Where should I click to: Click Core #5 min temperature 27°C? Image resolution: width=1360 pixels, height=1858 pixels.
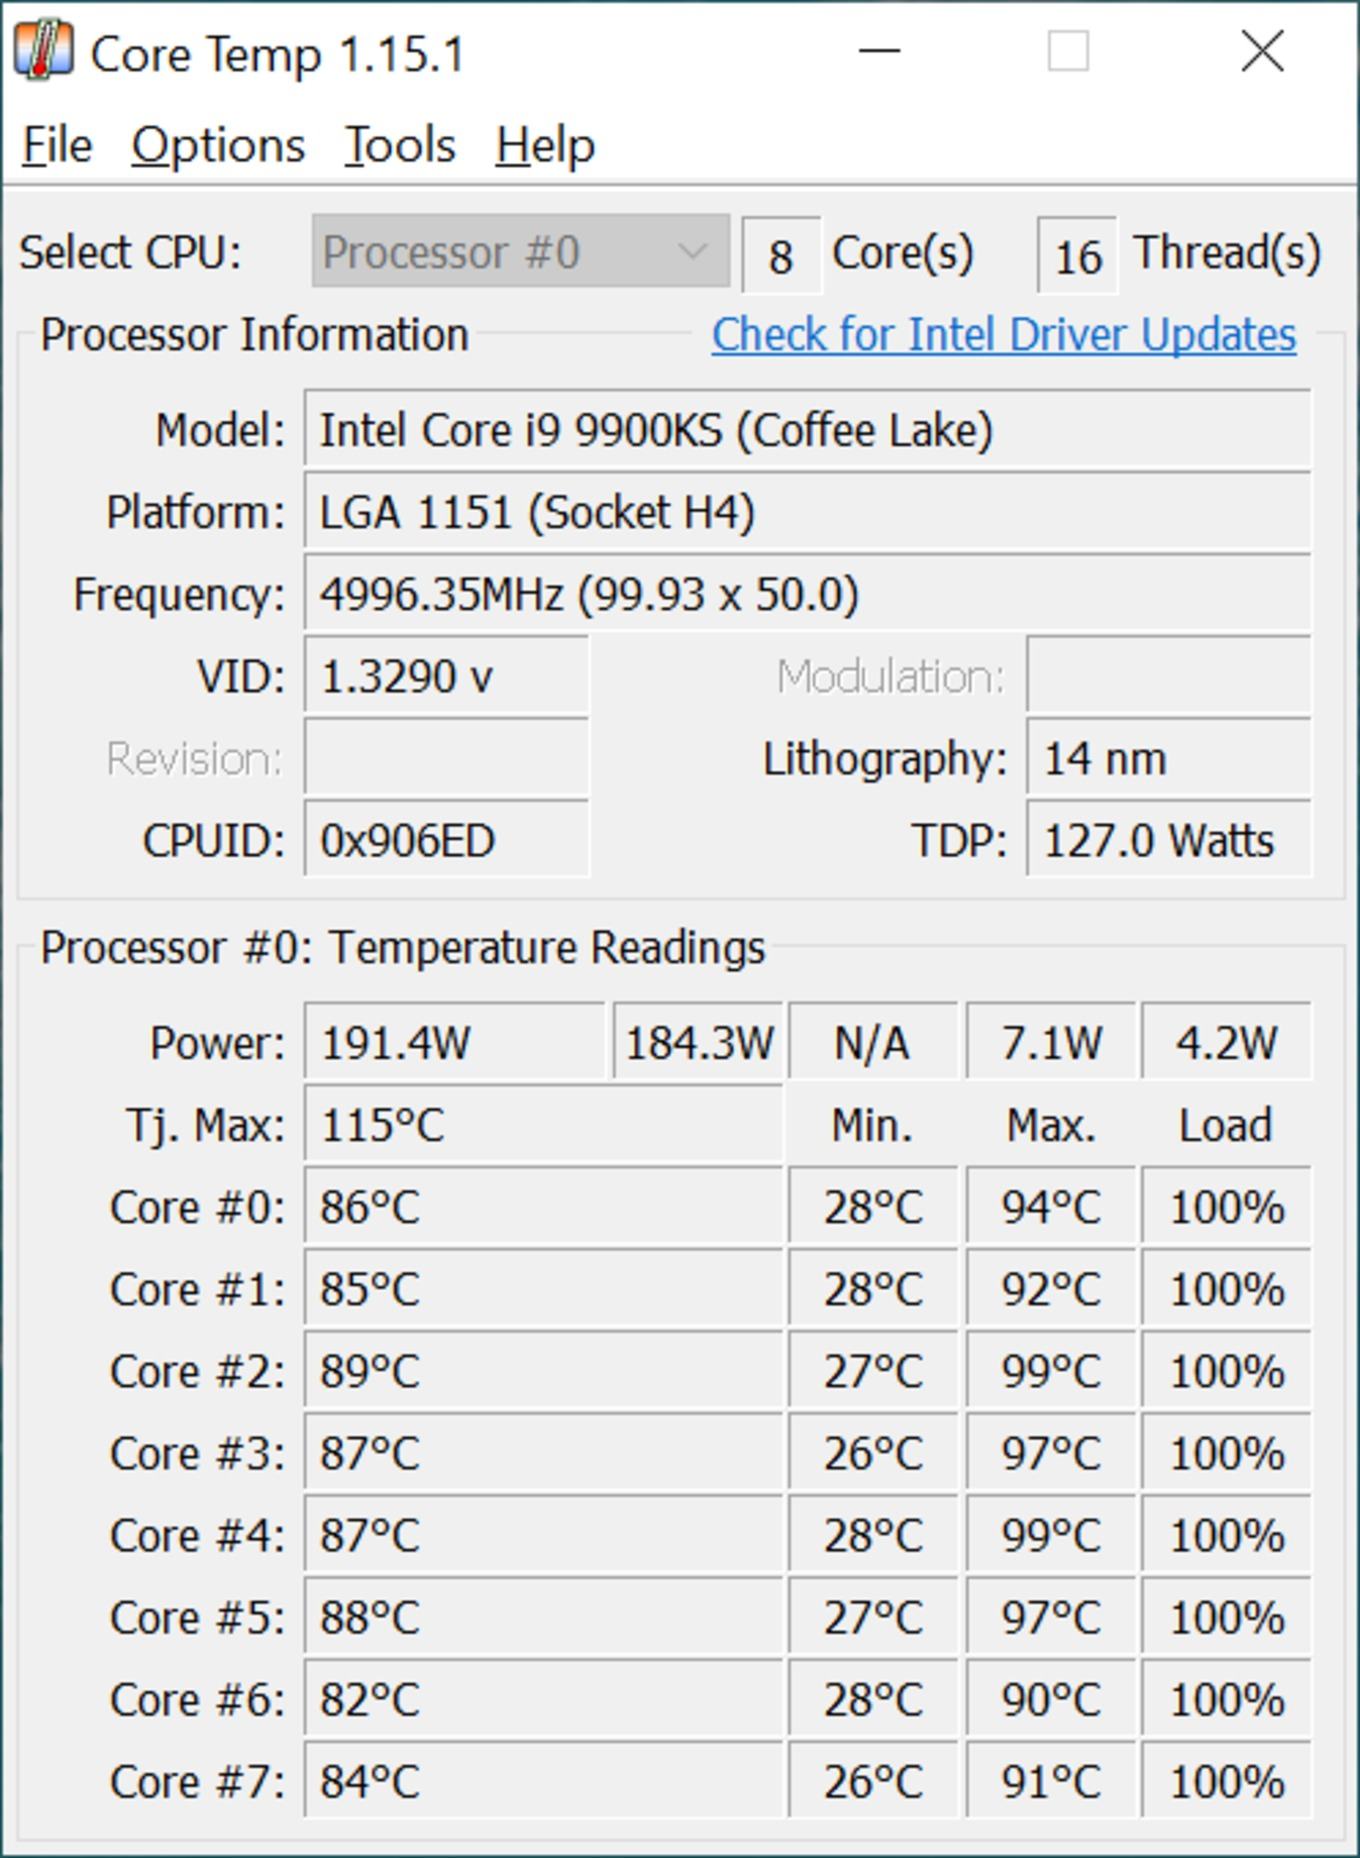[872, 1617]
